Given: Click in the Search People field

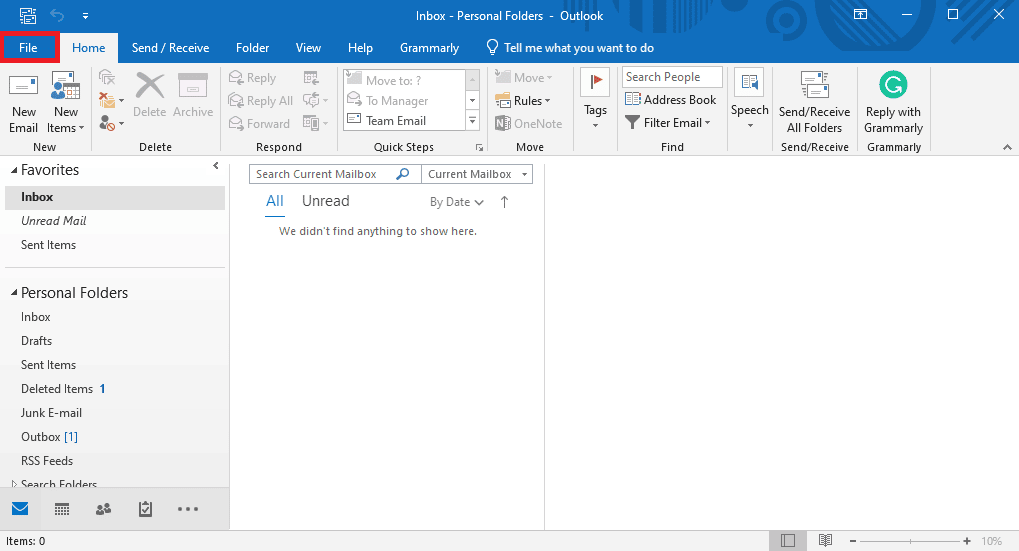Looking at the screenshot, I should 672,77.
